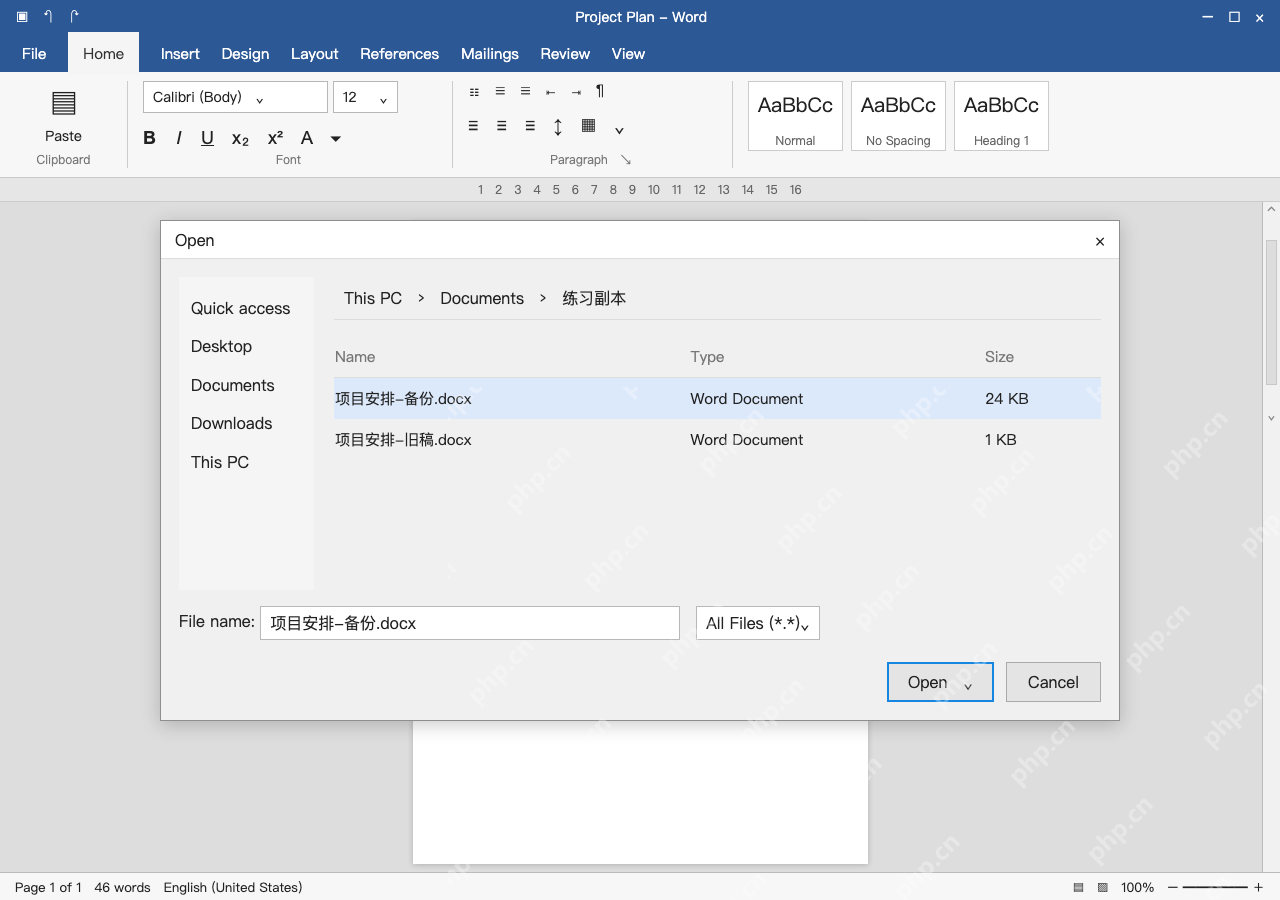Click the Decrease Indent icon
Image resolution: width=1280 pixels, height=900 pixels.
[550, 92]
